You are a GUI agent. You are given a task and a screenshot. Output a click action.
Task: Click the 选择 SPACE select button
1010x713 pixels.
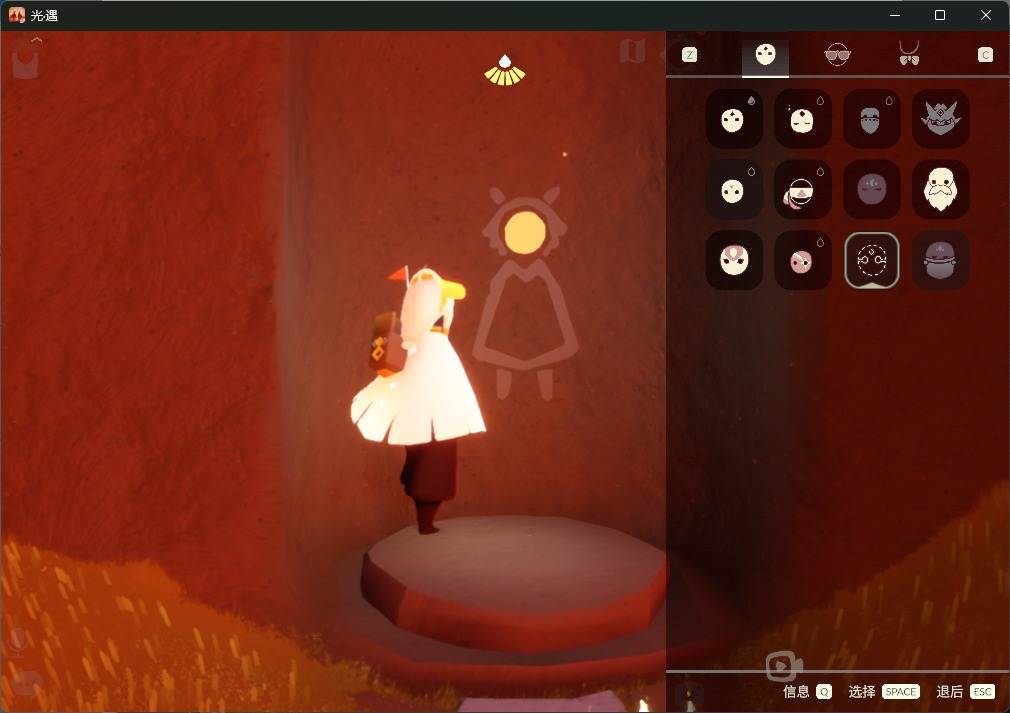click(x=884, y=691)
